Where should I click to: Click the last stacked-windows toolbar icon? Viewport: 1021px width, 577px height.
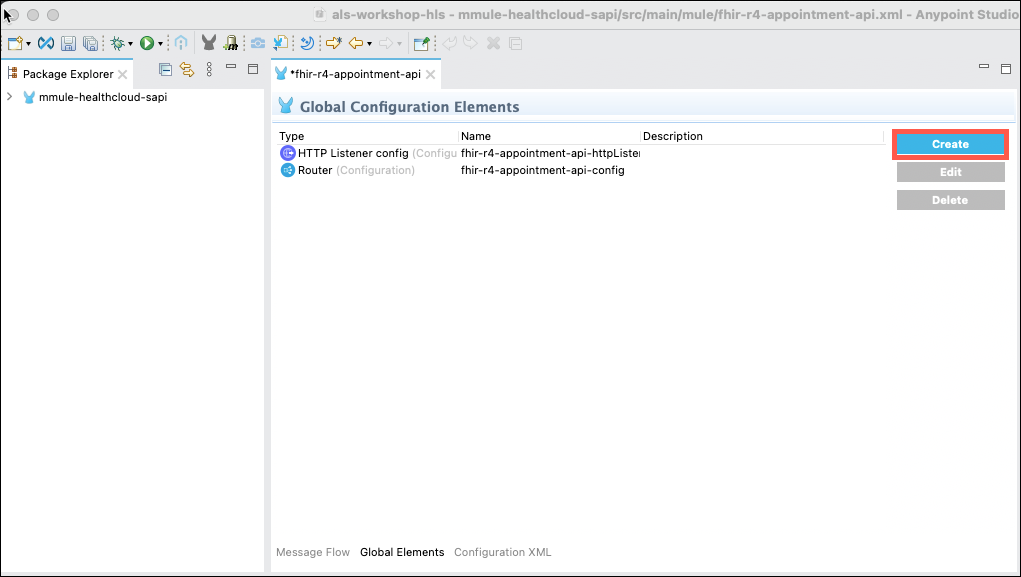tap(515, 44)
